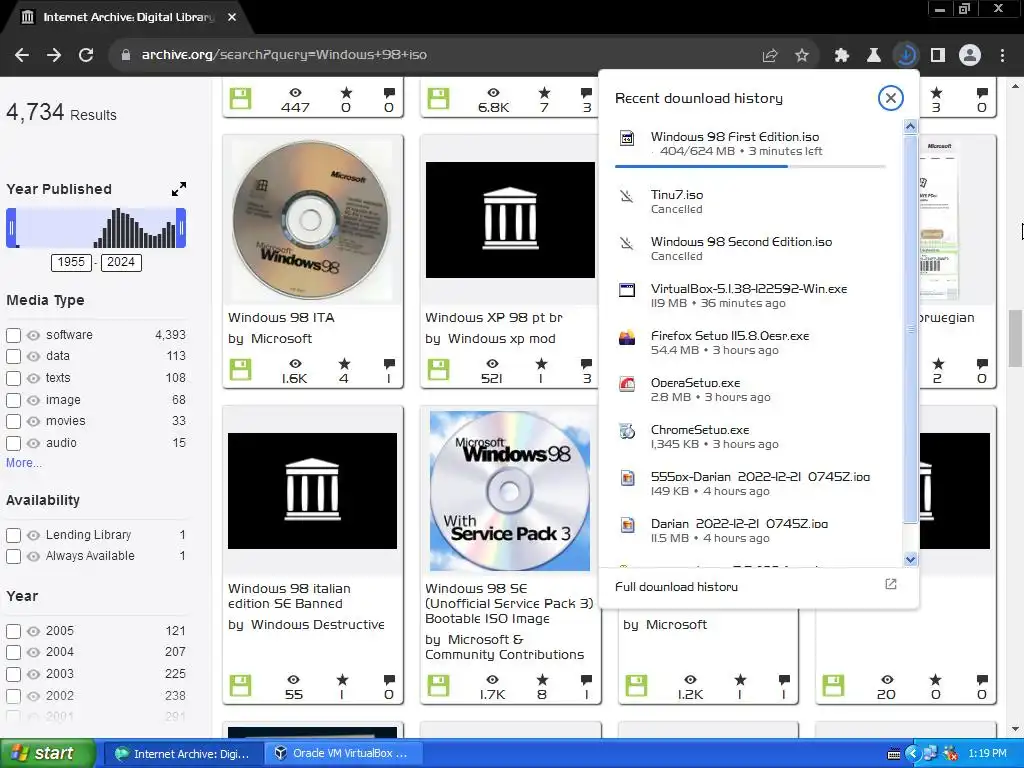Open the Windows 98 ITA disc thumbnail
This screenshot has height=768, width=1024.
pyautogui.click(x=312, y=220)
